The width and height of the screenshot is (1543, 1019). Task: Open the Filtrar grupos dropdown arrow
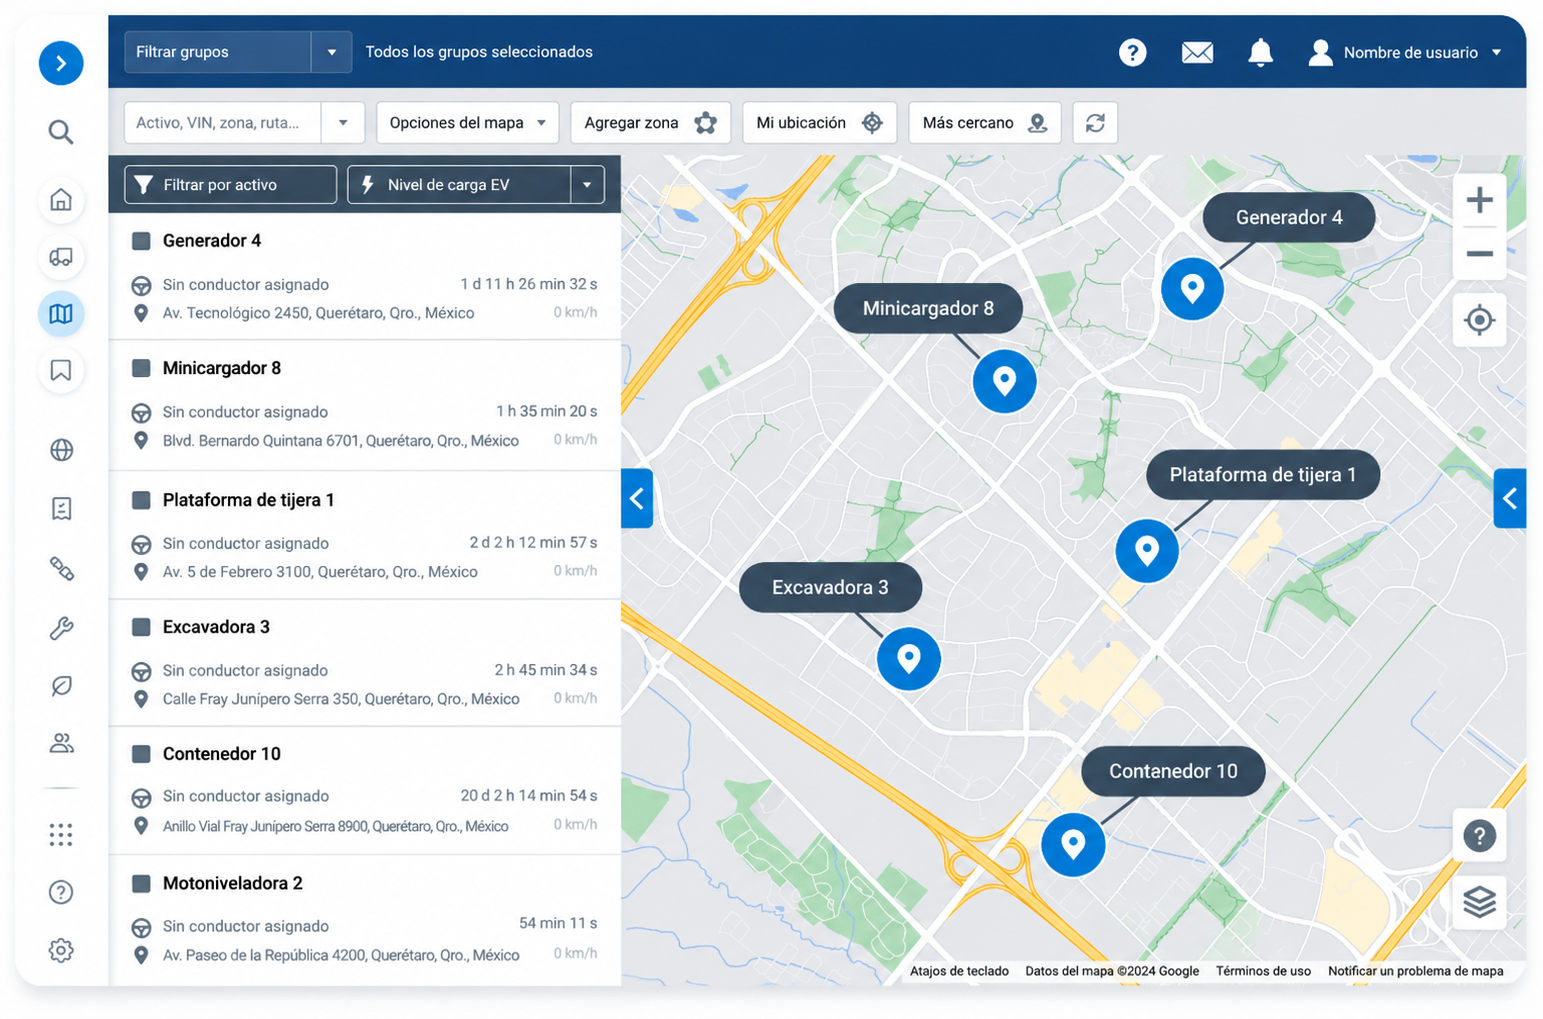point(331,52)
